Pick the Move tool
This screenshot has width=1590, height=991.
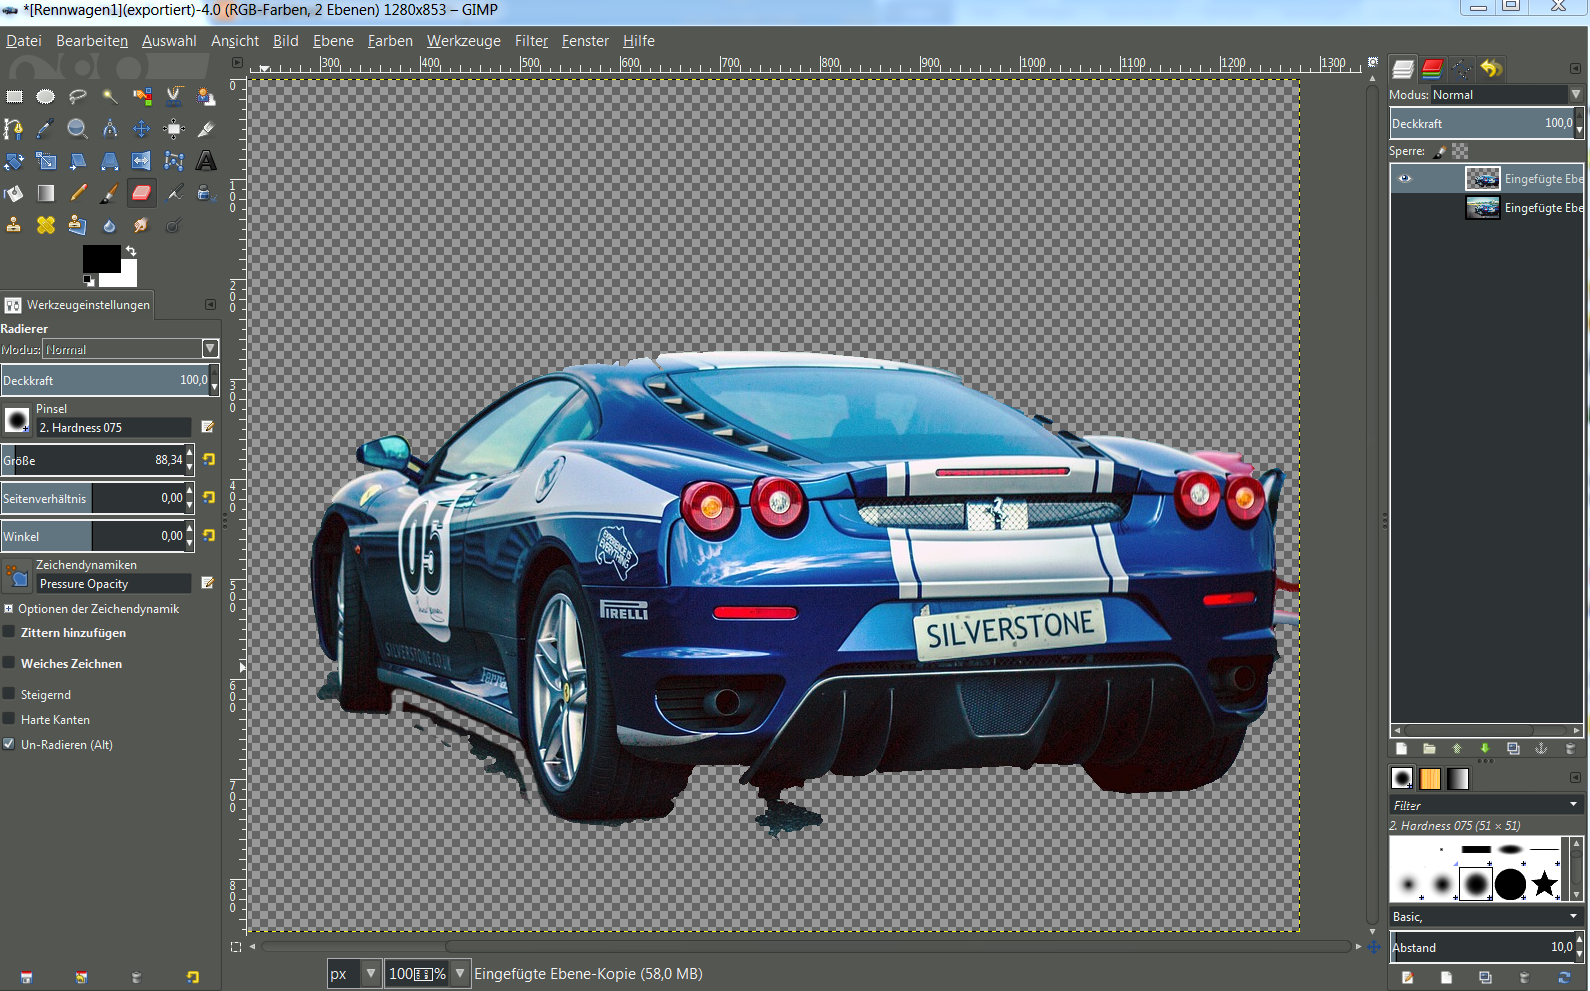(x=142, y=129)
